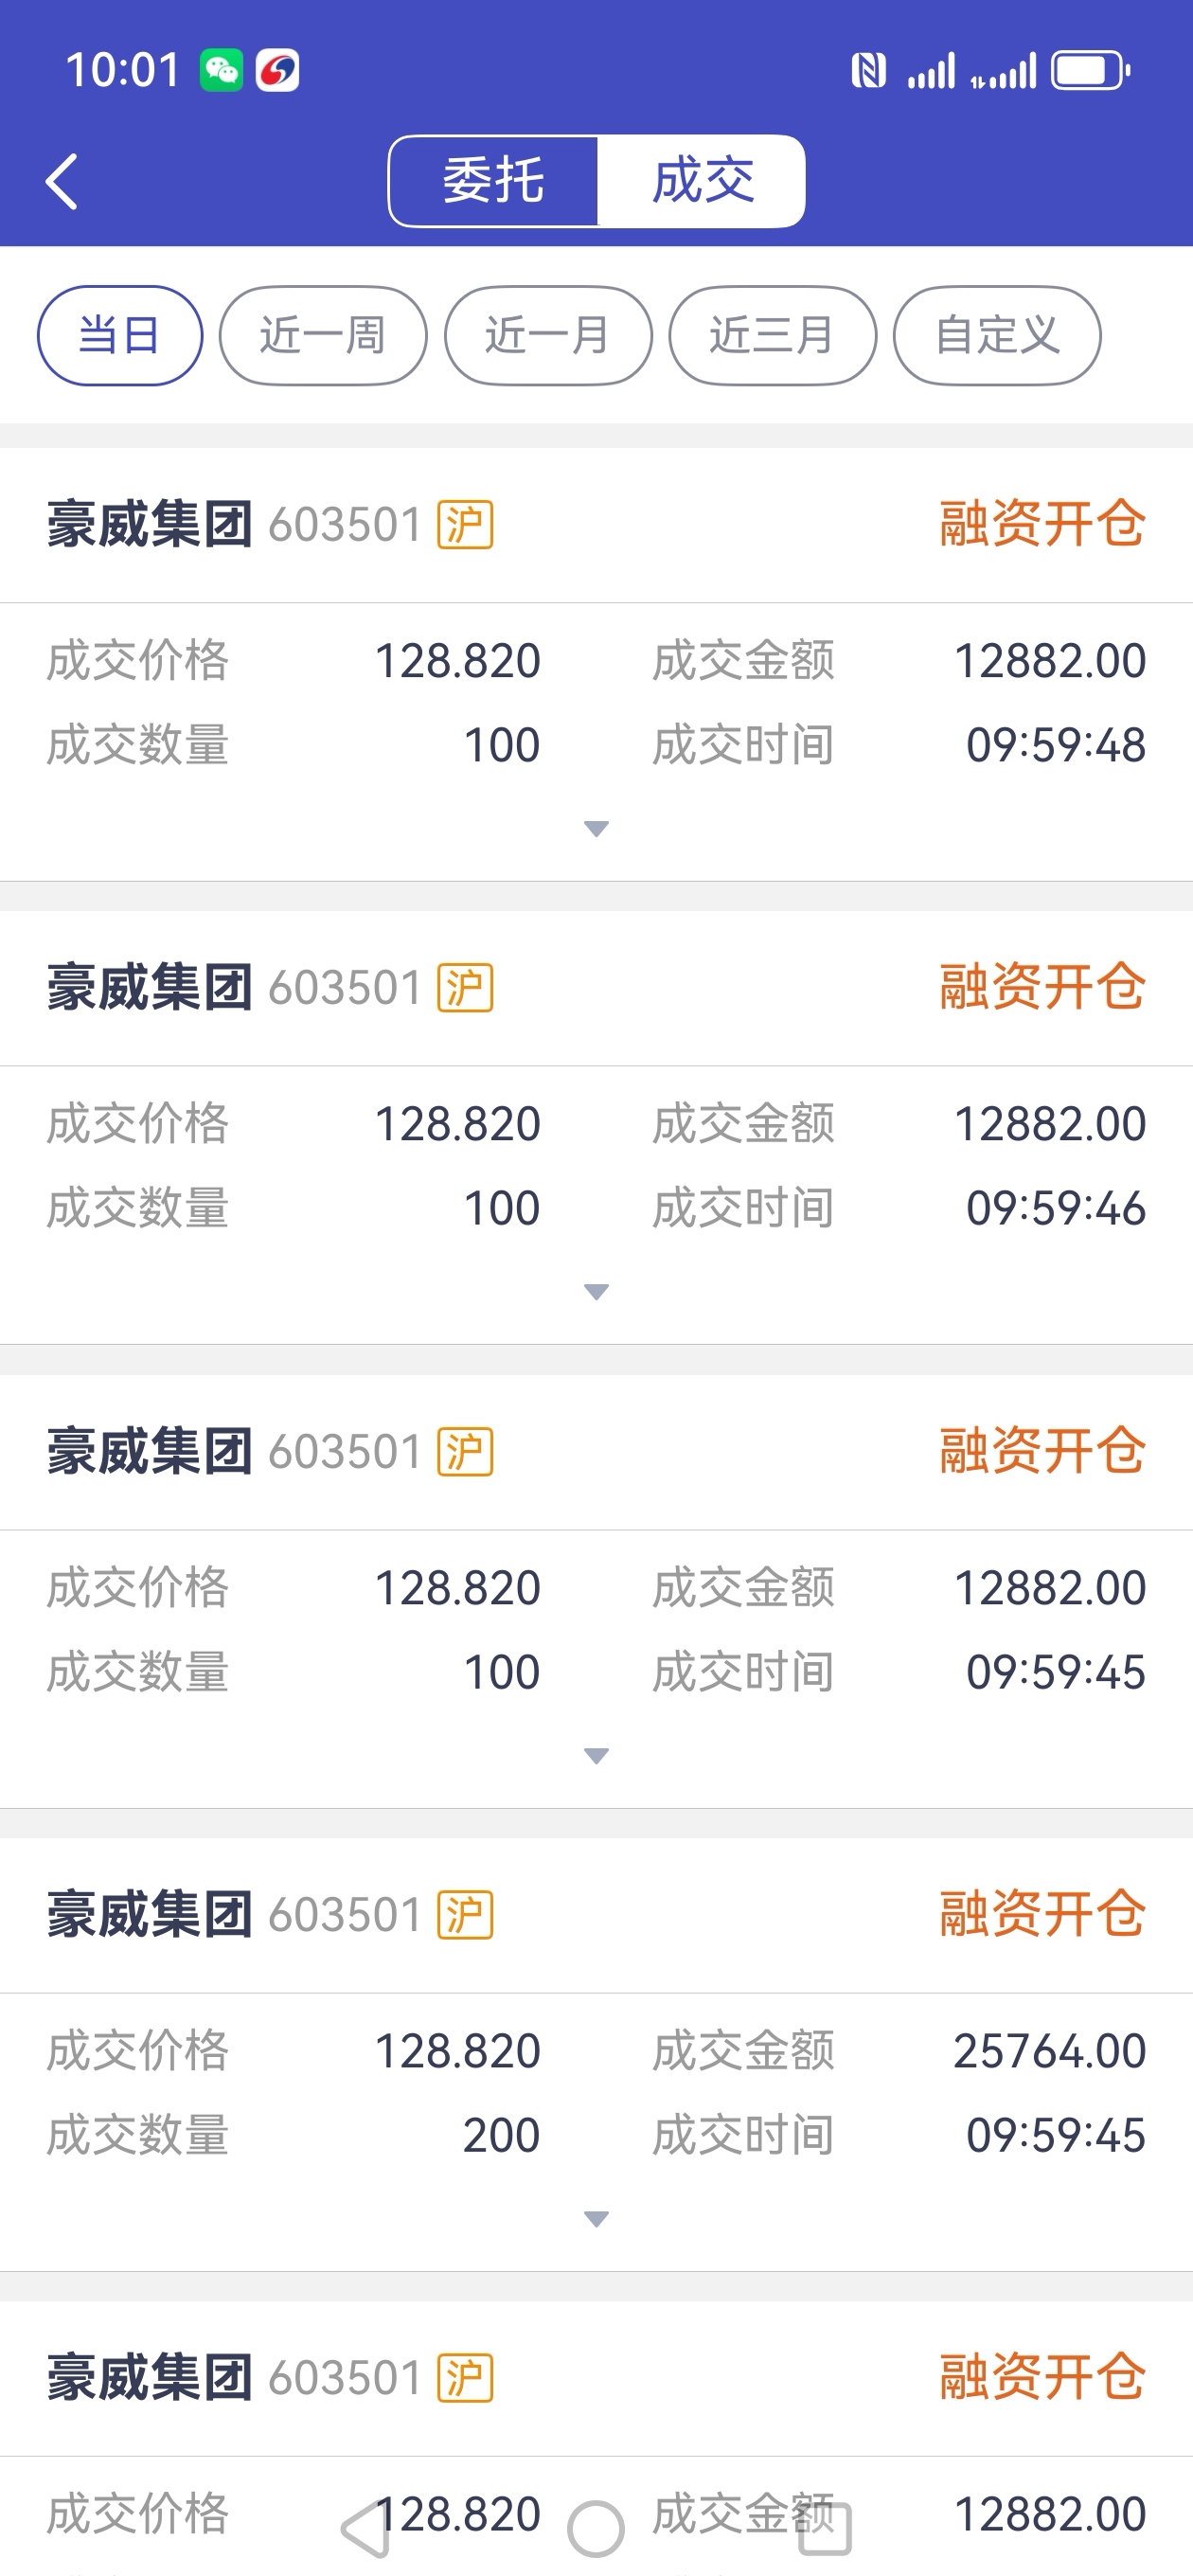Choose the 近一周 date filter
The height and width of the screenshot is (2576, 1193).
click(x=323, y=336)
